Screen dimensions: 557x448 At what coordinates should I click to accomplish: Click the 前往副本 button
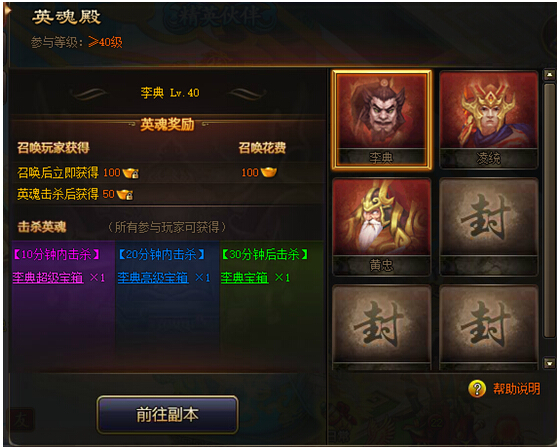coord(167,415)
